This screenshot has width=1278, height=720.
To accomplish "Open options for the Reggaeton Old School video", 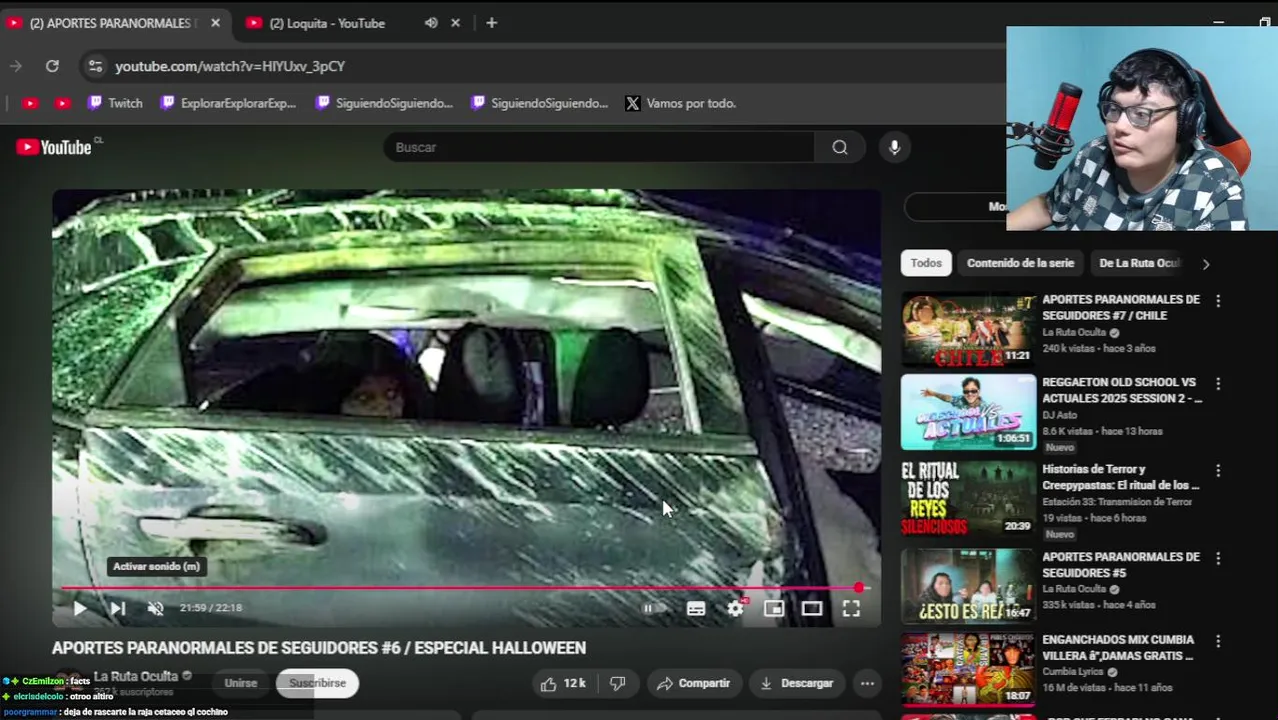I will click(1218, 383).
